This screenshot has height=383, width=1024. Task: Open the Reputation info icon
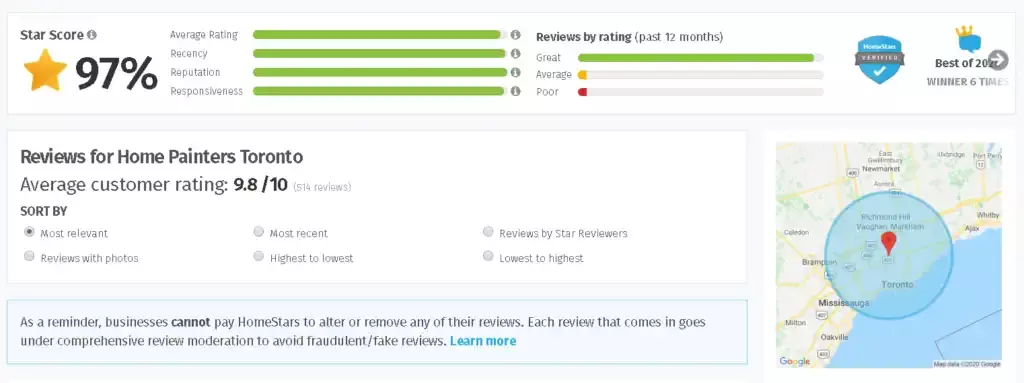pyautogui.click(x=515, y=73)
